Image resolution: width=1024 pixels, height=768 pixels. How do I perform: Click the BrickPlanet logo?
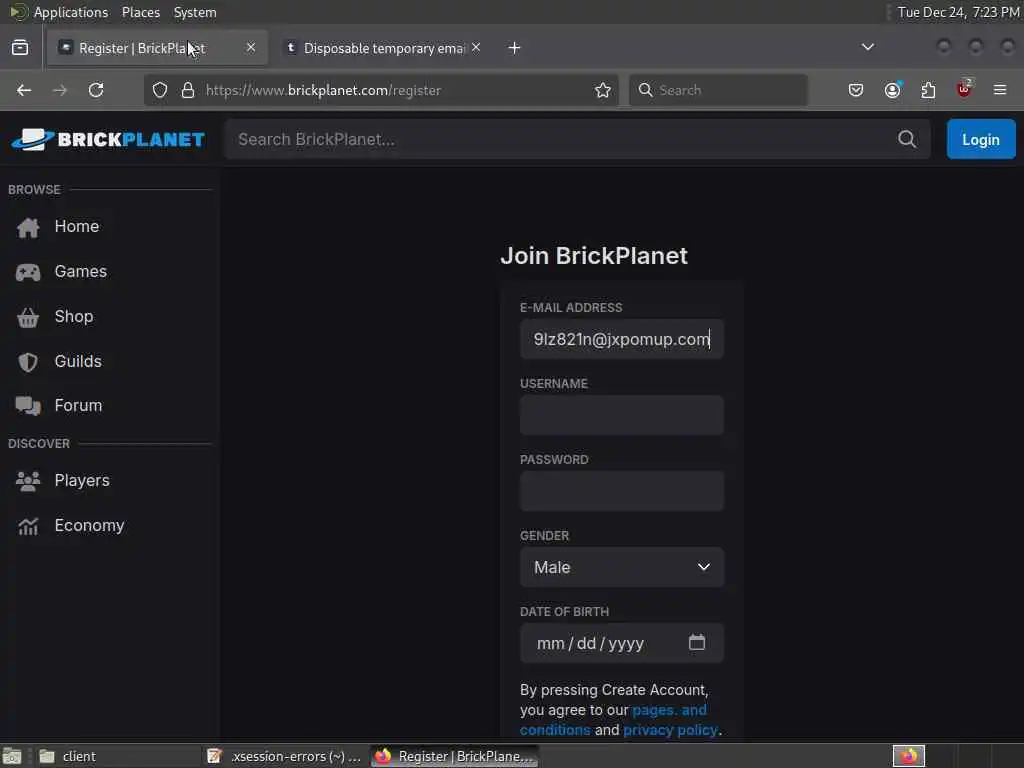pos(108,139)
